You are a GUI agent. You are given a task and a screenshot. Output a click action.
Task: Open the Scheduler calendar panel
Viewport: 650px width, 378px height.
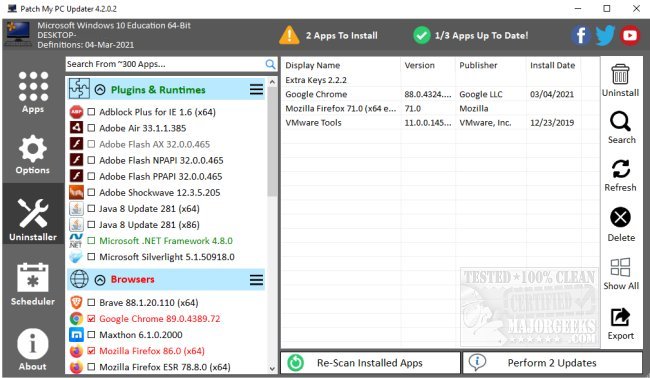pyautogui.click(x=33, y=284)
